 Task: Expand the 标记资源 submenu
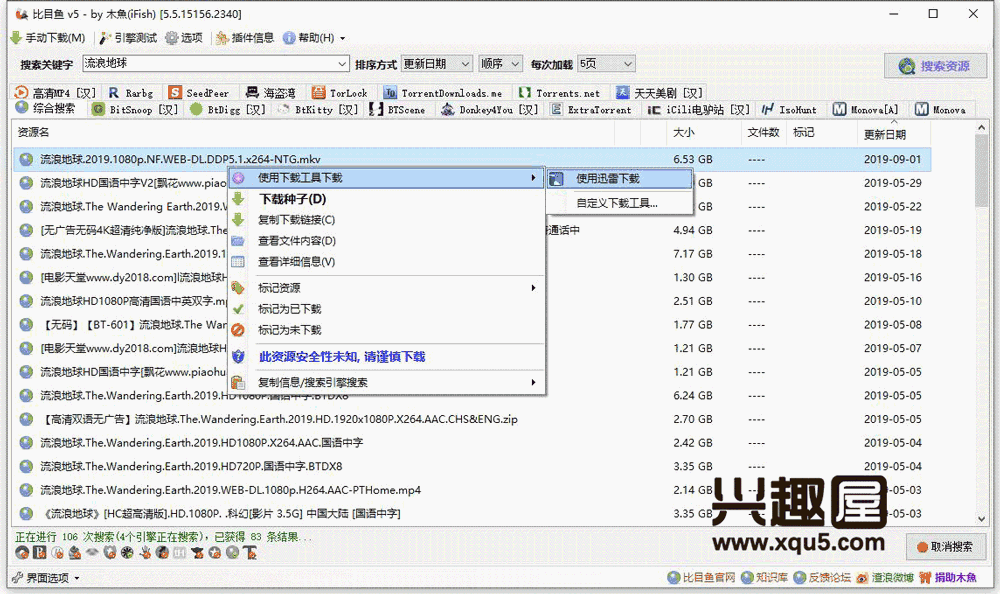click(x=386, y=288)
